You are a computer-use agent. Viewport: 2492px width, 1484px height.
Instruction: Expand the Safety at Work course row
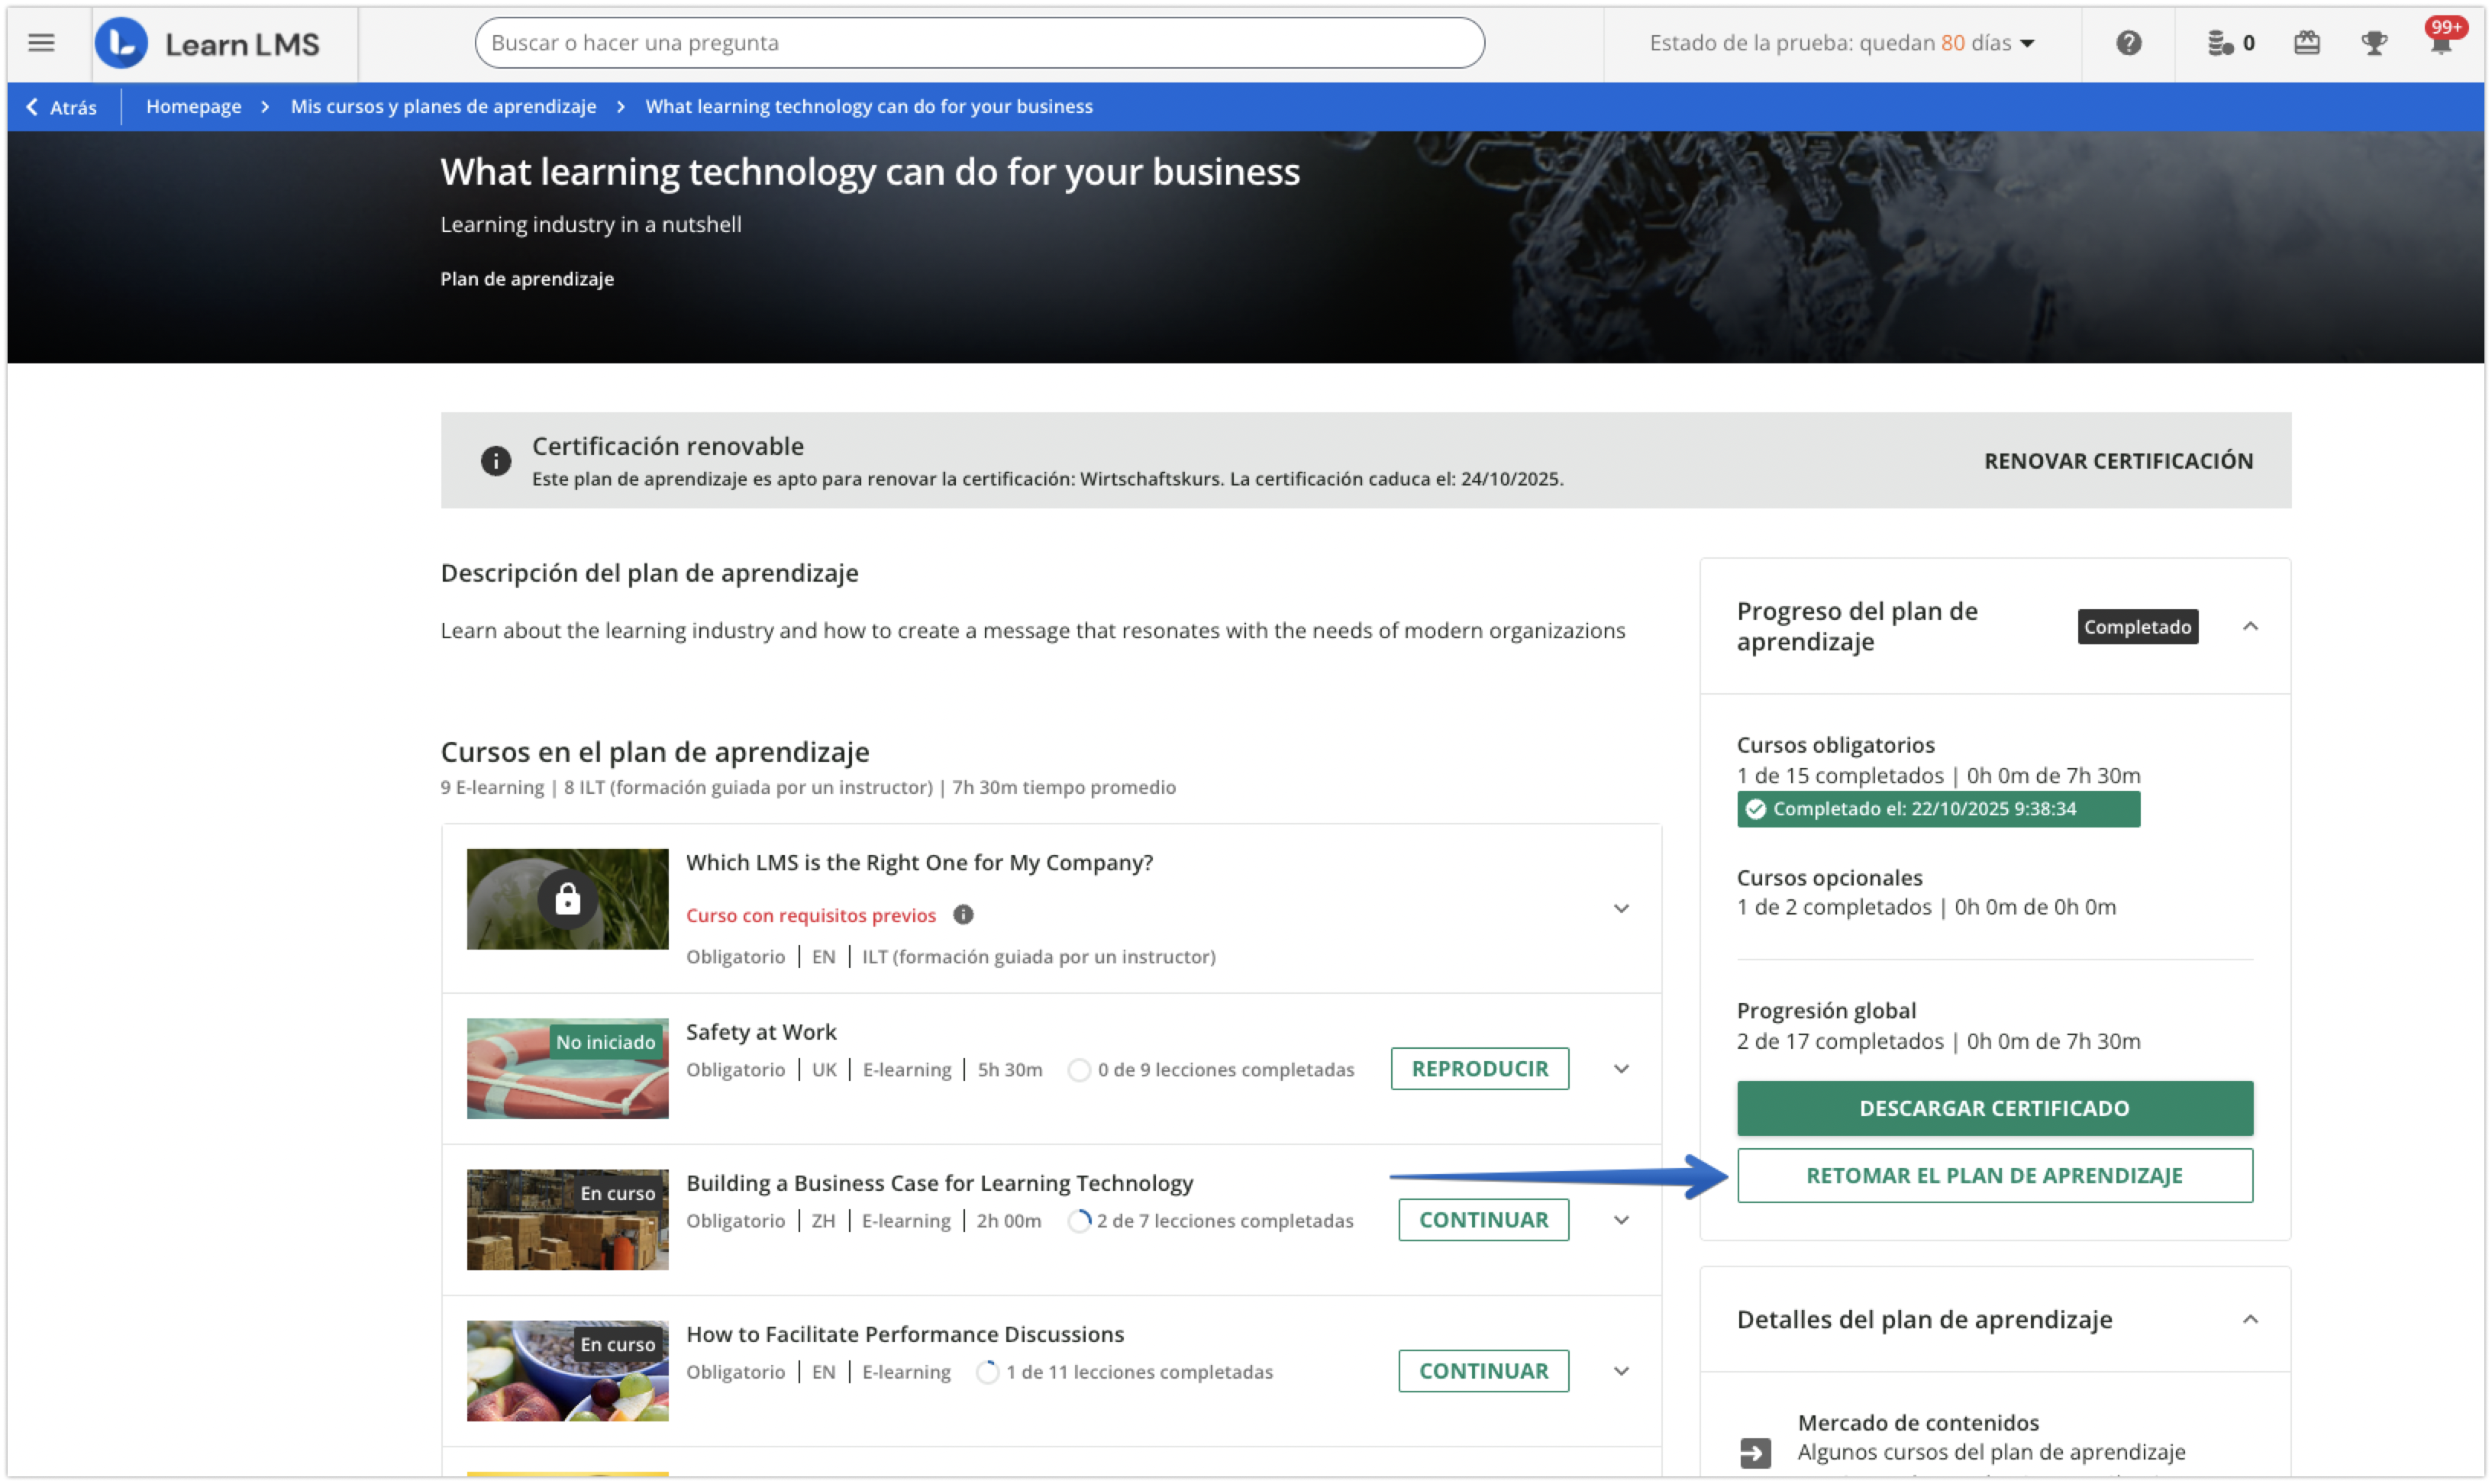click(x=1621, y=1069)
